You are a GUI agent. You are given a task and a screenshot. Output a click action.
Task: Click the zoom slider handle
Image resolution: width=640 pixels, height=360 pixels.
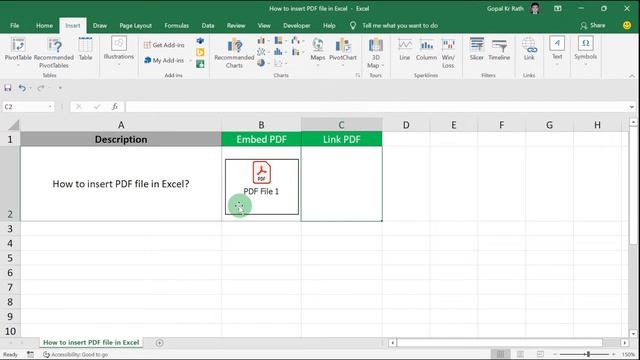click(588, 354)
